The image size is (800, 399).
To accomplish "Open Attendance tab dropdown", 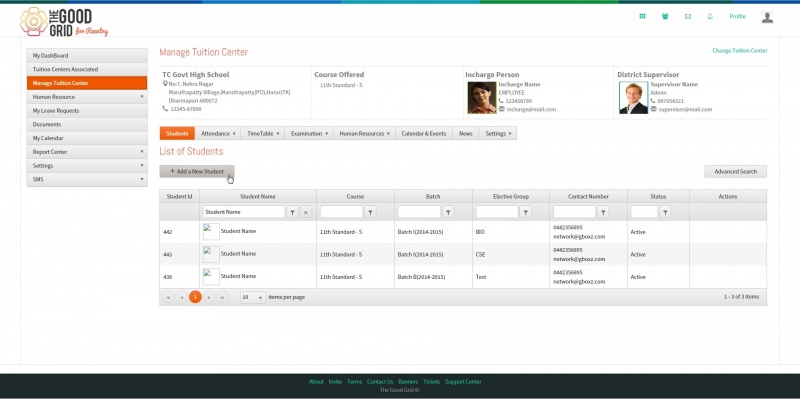I will pyautogui.click(x=218, y=134).
